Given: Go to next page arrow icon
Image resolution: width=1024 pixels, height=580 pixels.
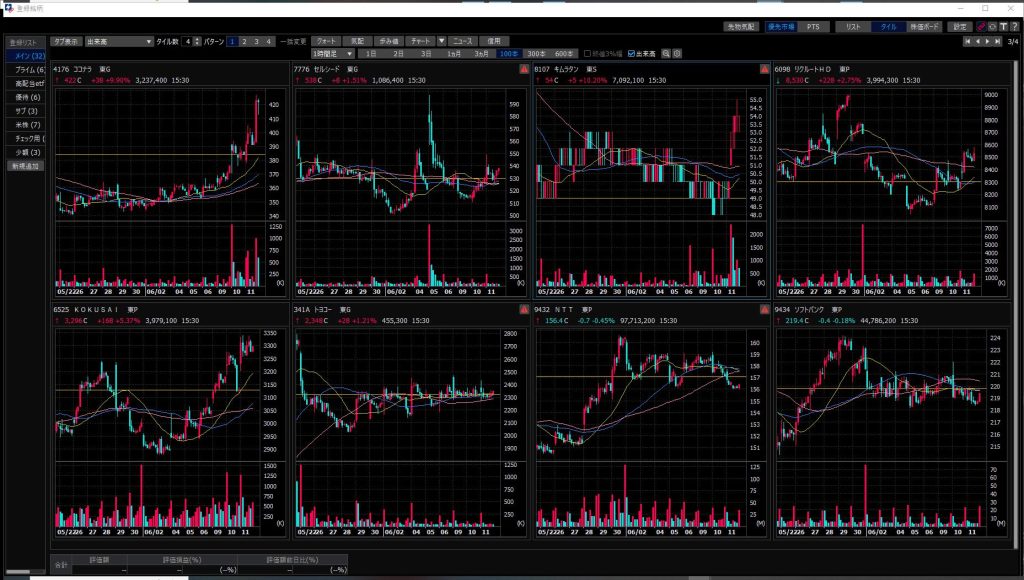Looking at the screenshot, I should 988,42.
